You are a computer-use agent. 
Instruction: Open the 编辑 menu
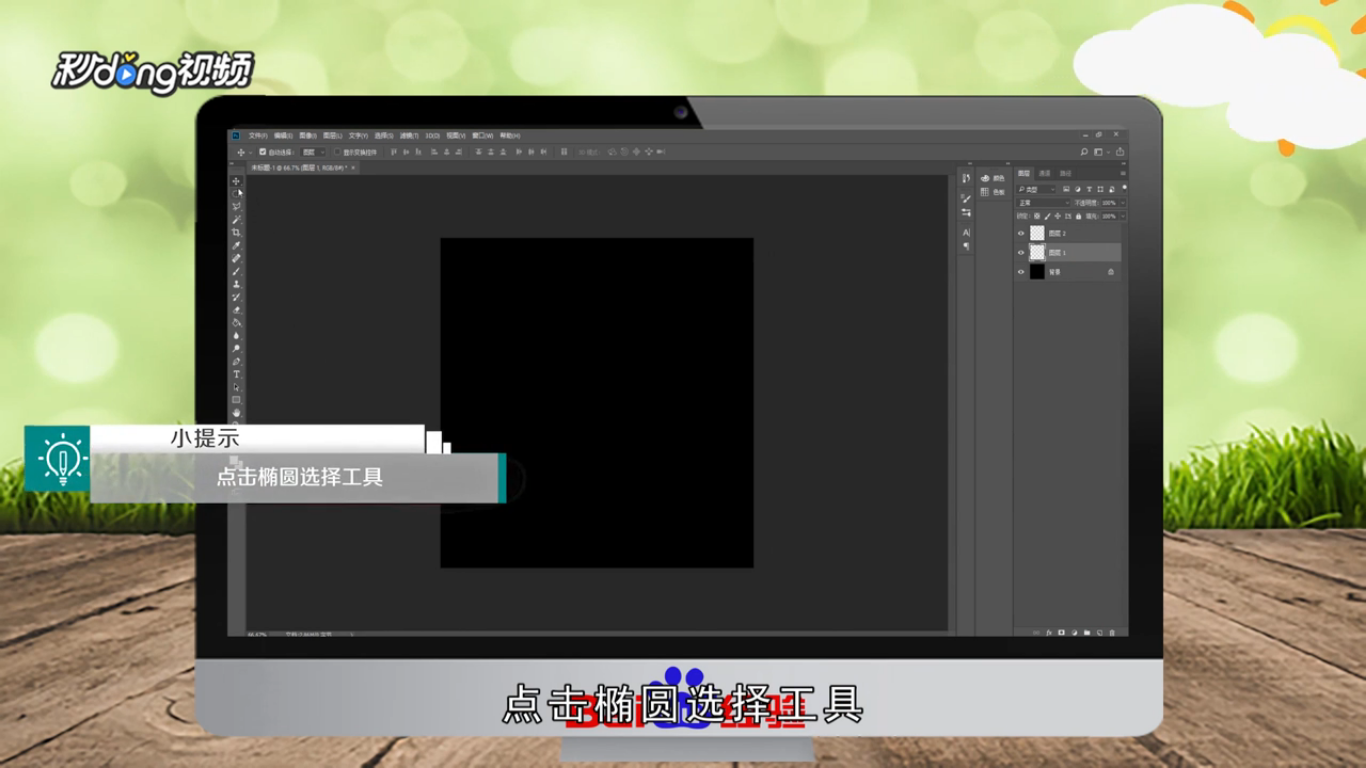(283, 136)
